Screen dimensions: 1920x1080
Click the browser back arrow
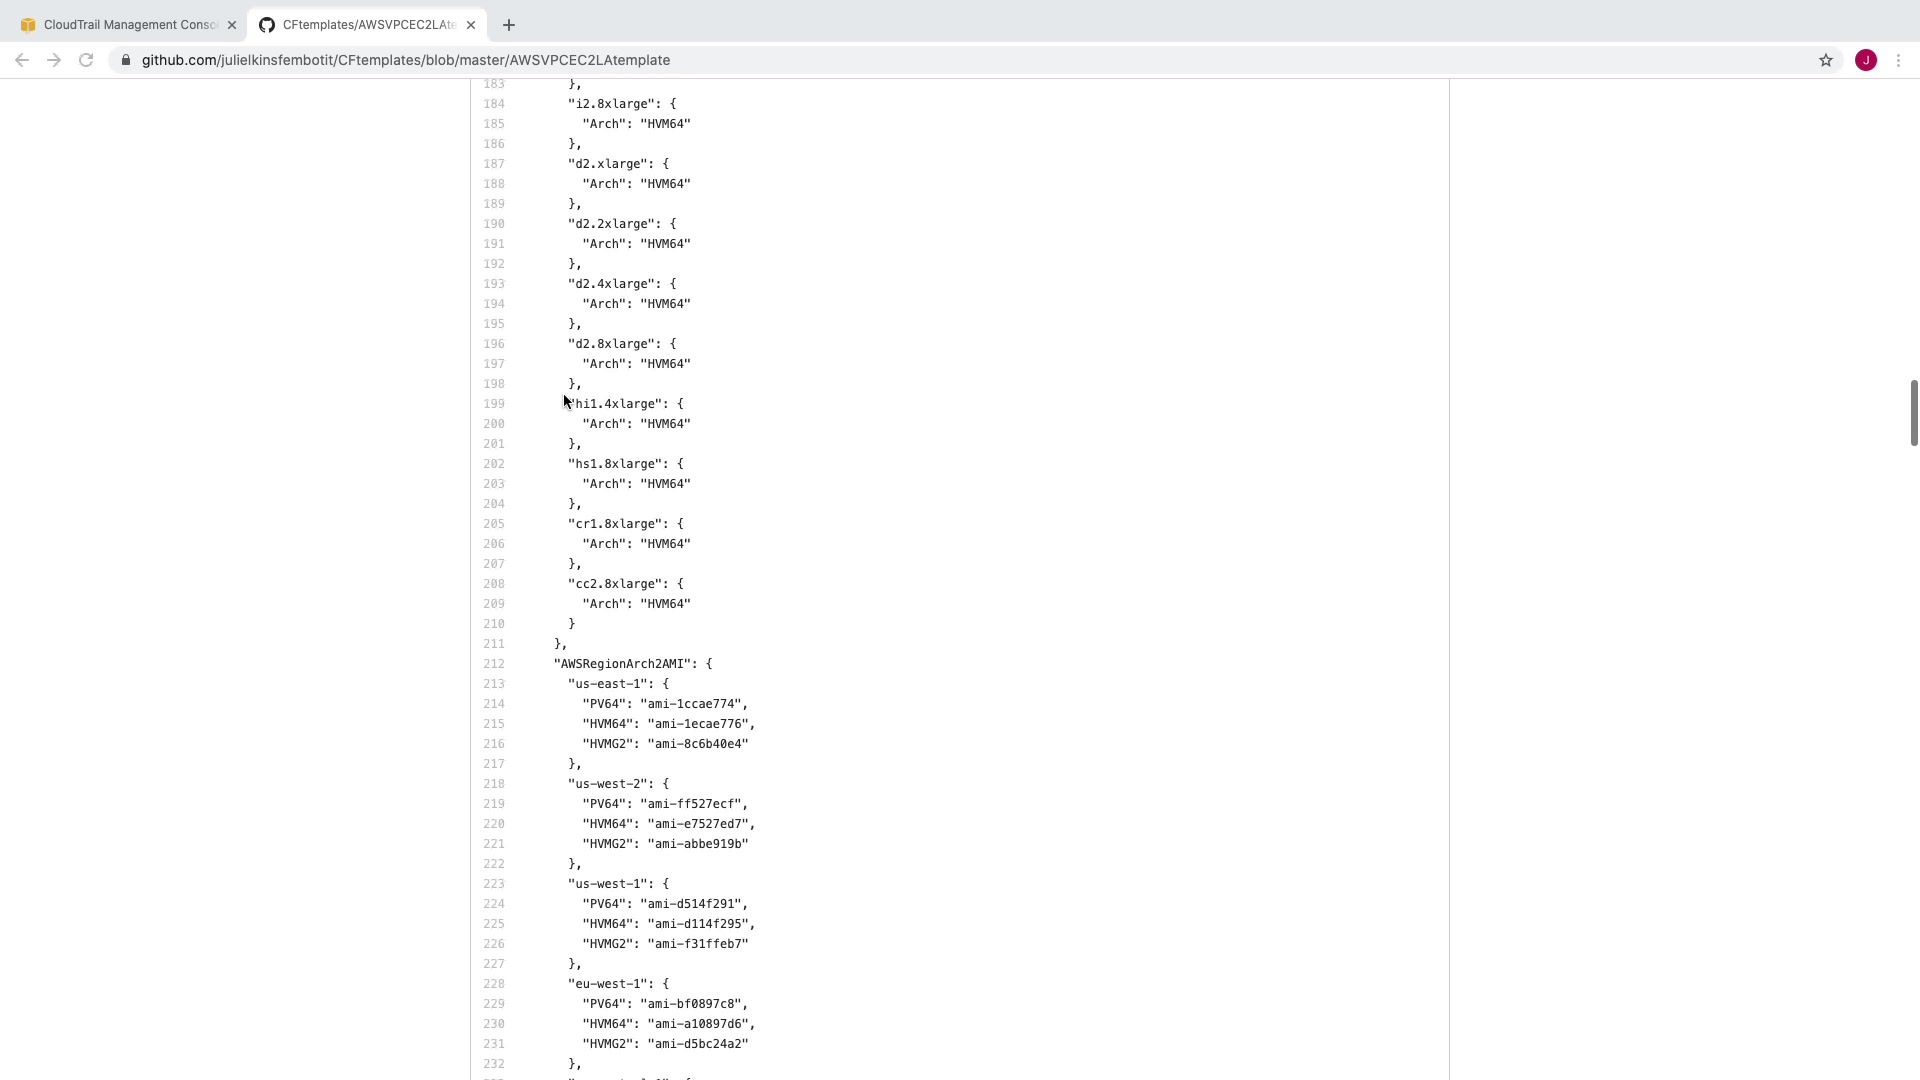click(22, 60)
